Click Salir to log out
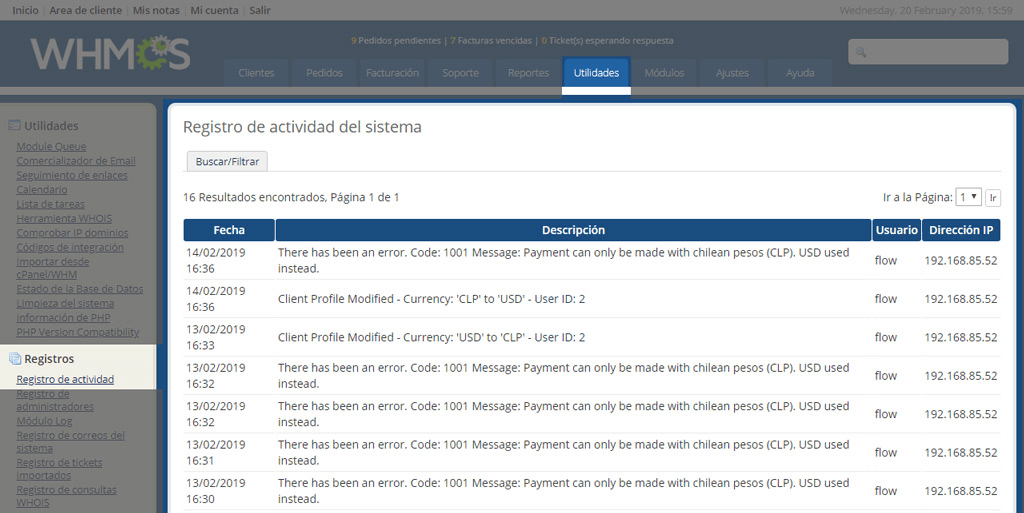Image resolution: width=1024 pixels, height=513 pixels. tap(260, 10)
